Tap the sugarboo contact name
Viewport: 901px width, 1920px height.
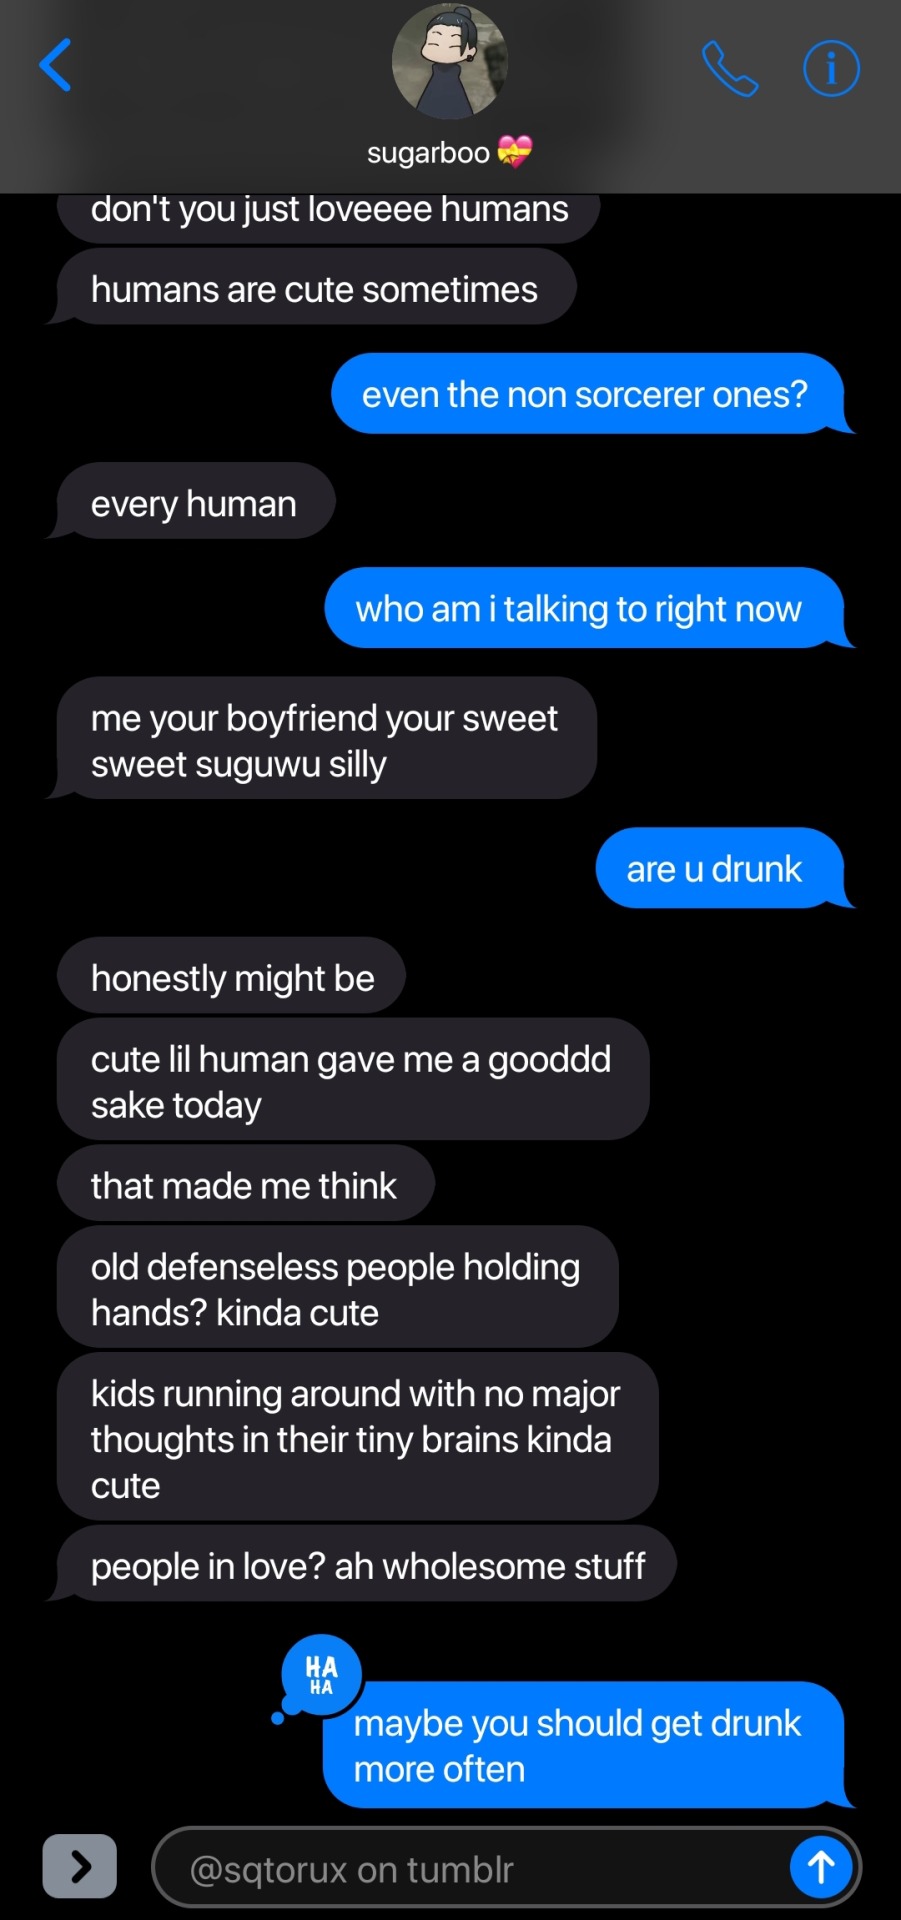click(x=428, y=153)
